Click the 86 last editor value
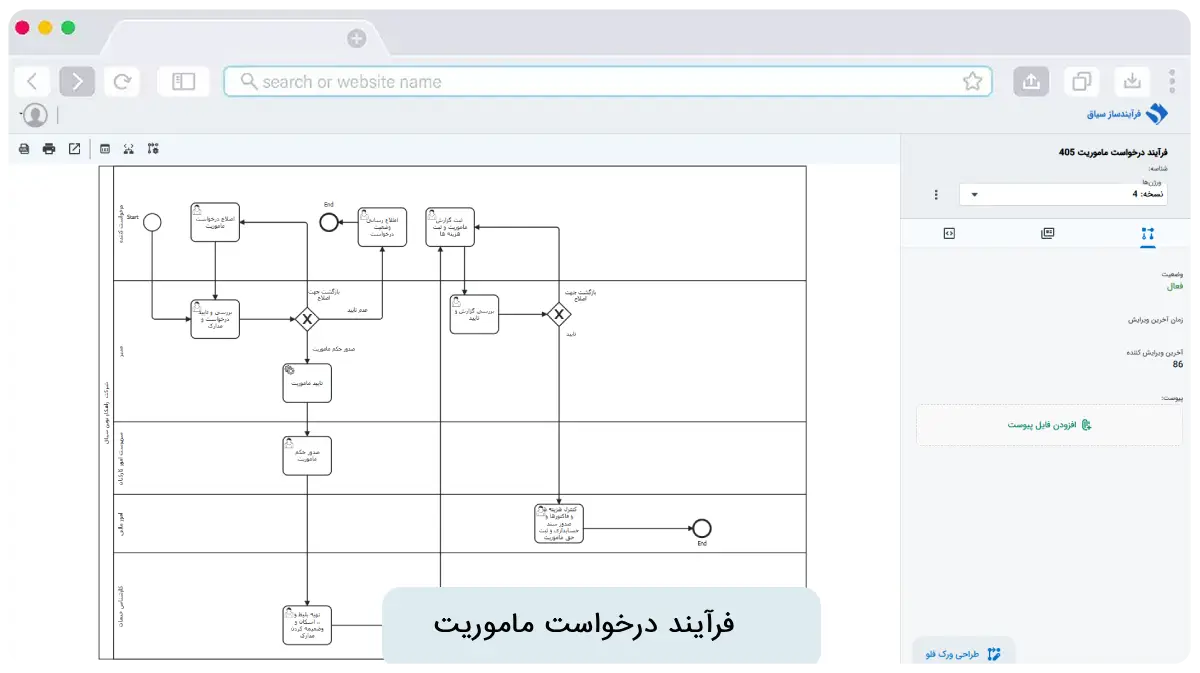Image resolution: width=1200 pixels, height=673 pixels. coord(1178,364)
